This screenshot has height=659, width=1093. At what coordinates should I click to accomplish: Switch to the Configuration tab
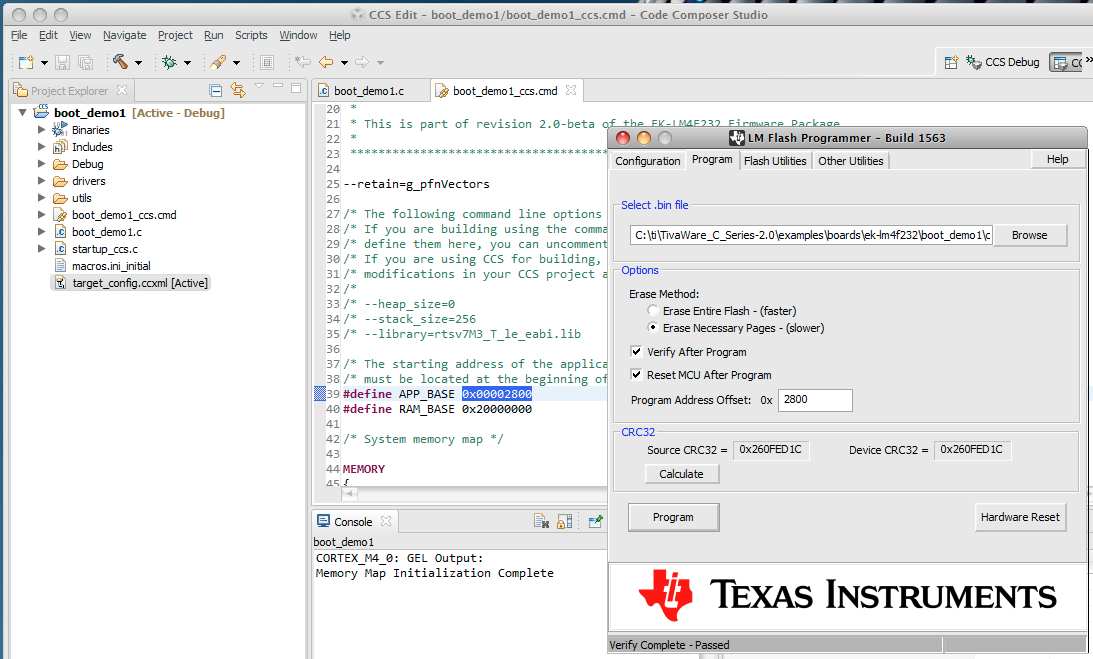point(648,161)
